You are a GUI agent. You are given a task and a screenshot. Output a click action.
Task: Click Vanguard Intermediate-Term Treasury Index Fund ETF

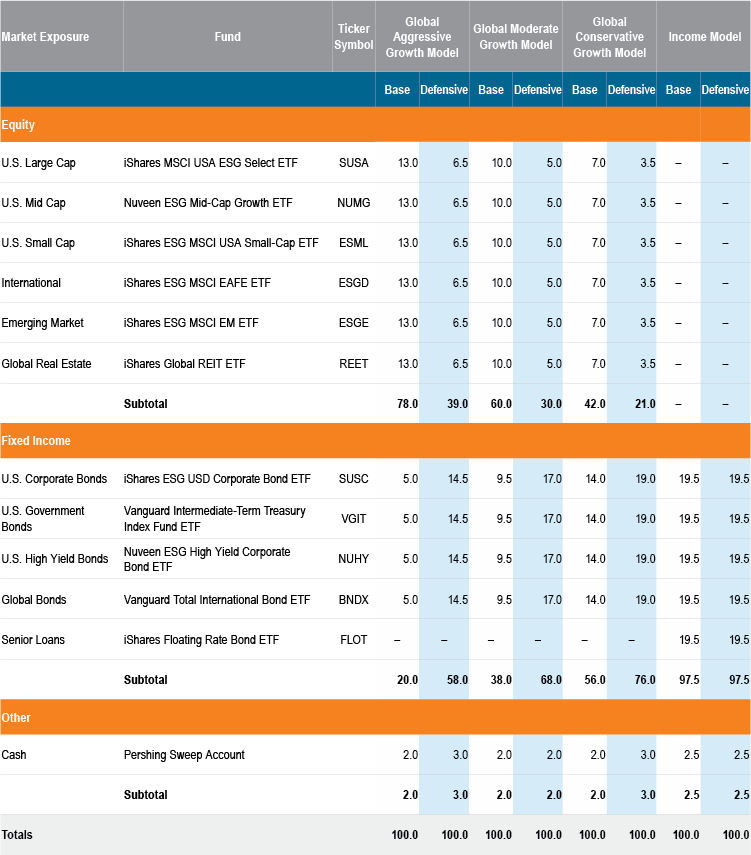214,519
